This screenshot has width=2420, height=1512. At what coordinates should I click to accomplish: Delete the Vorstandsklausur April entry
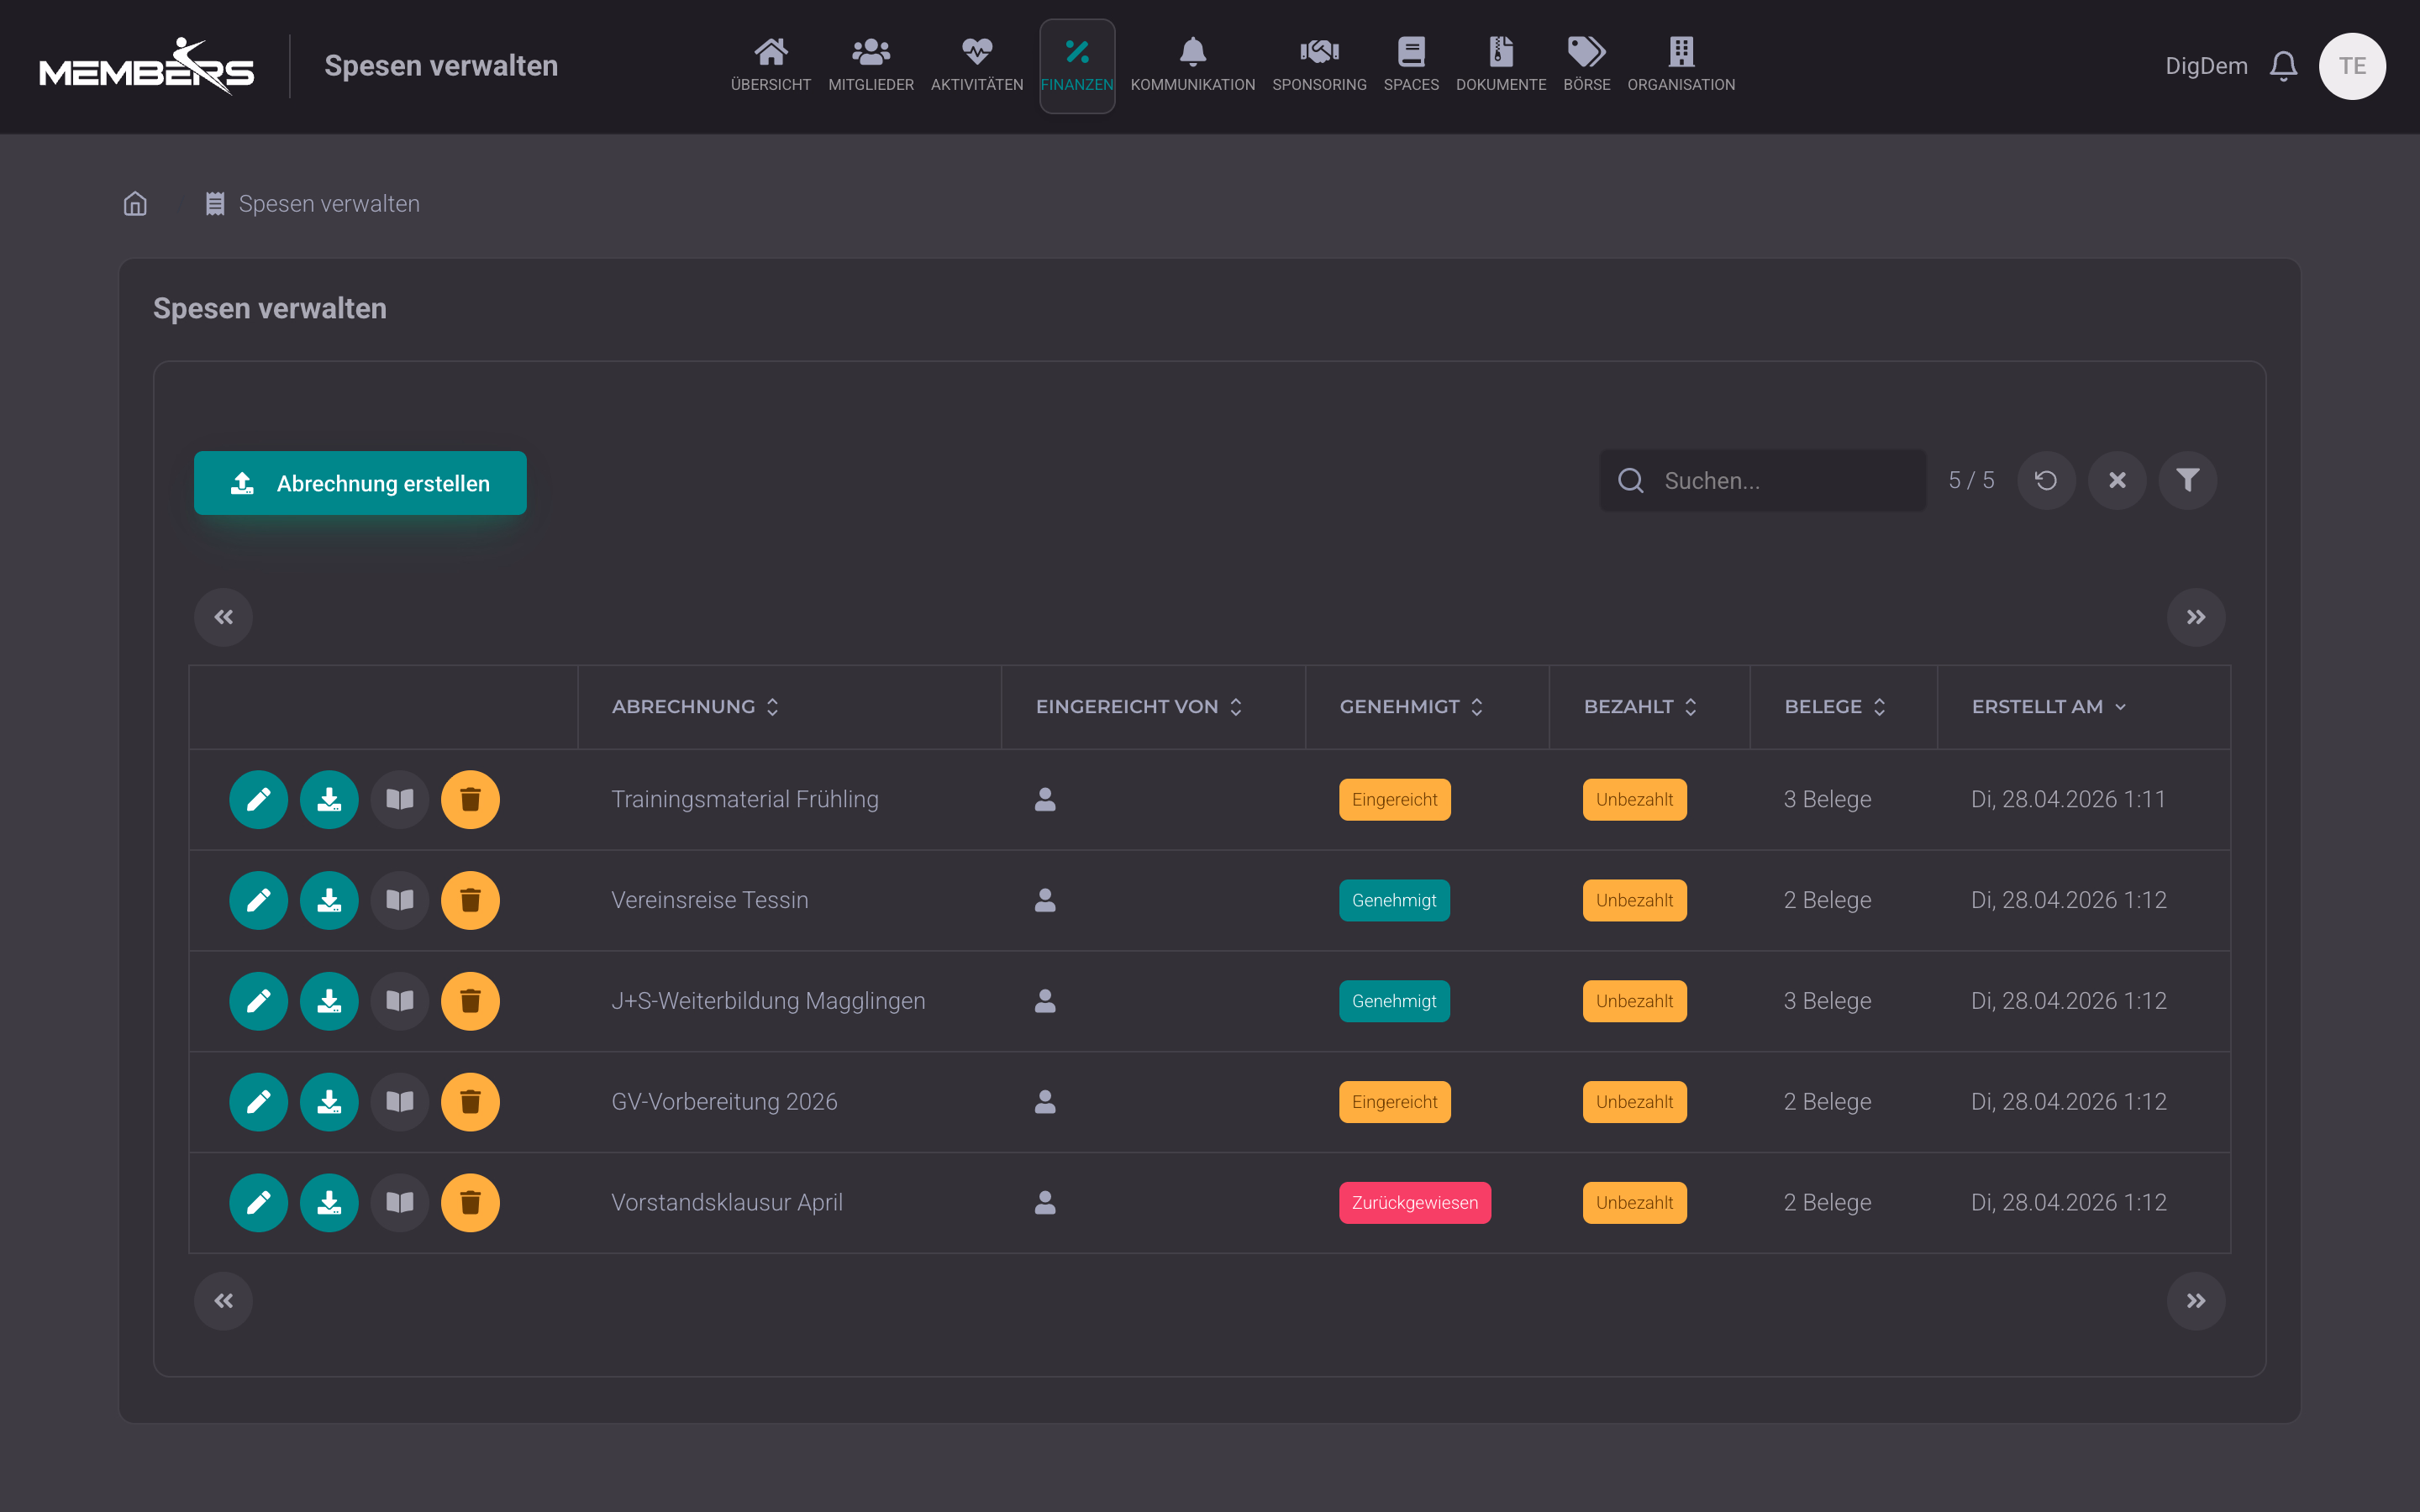(470, 1203)
